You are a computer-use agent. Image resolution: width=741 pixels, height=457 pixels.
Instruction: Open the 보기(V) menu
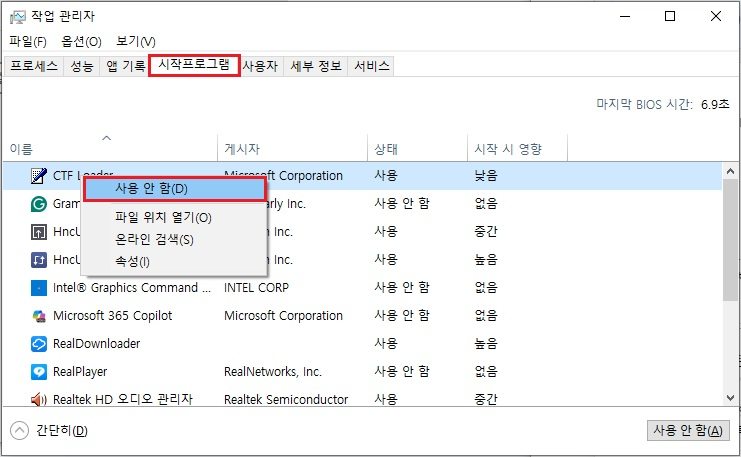point(136,42)
